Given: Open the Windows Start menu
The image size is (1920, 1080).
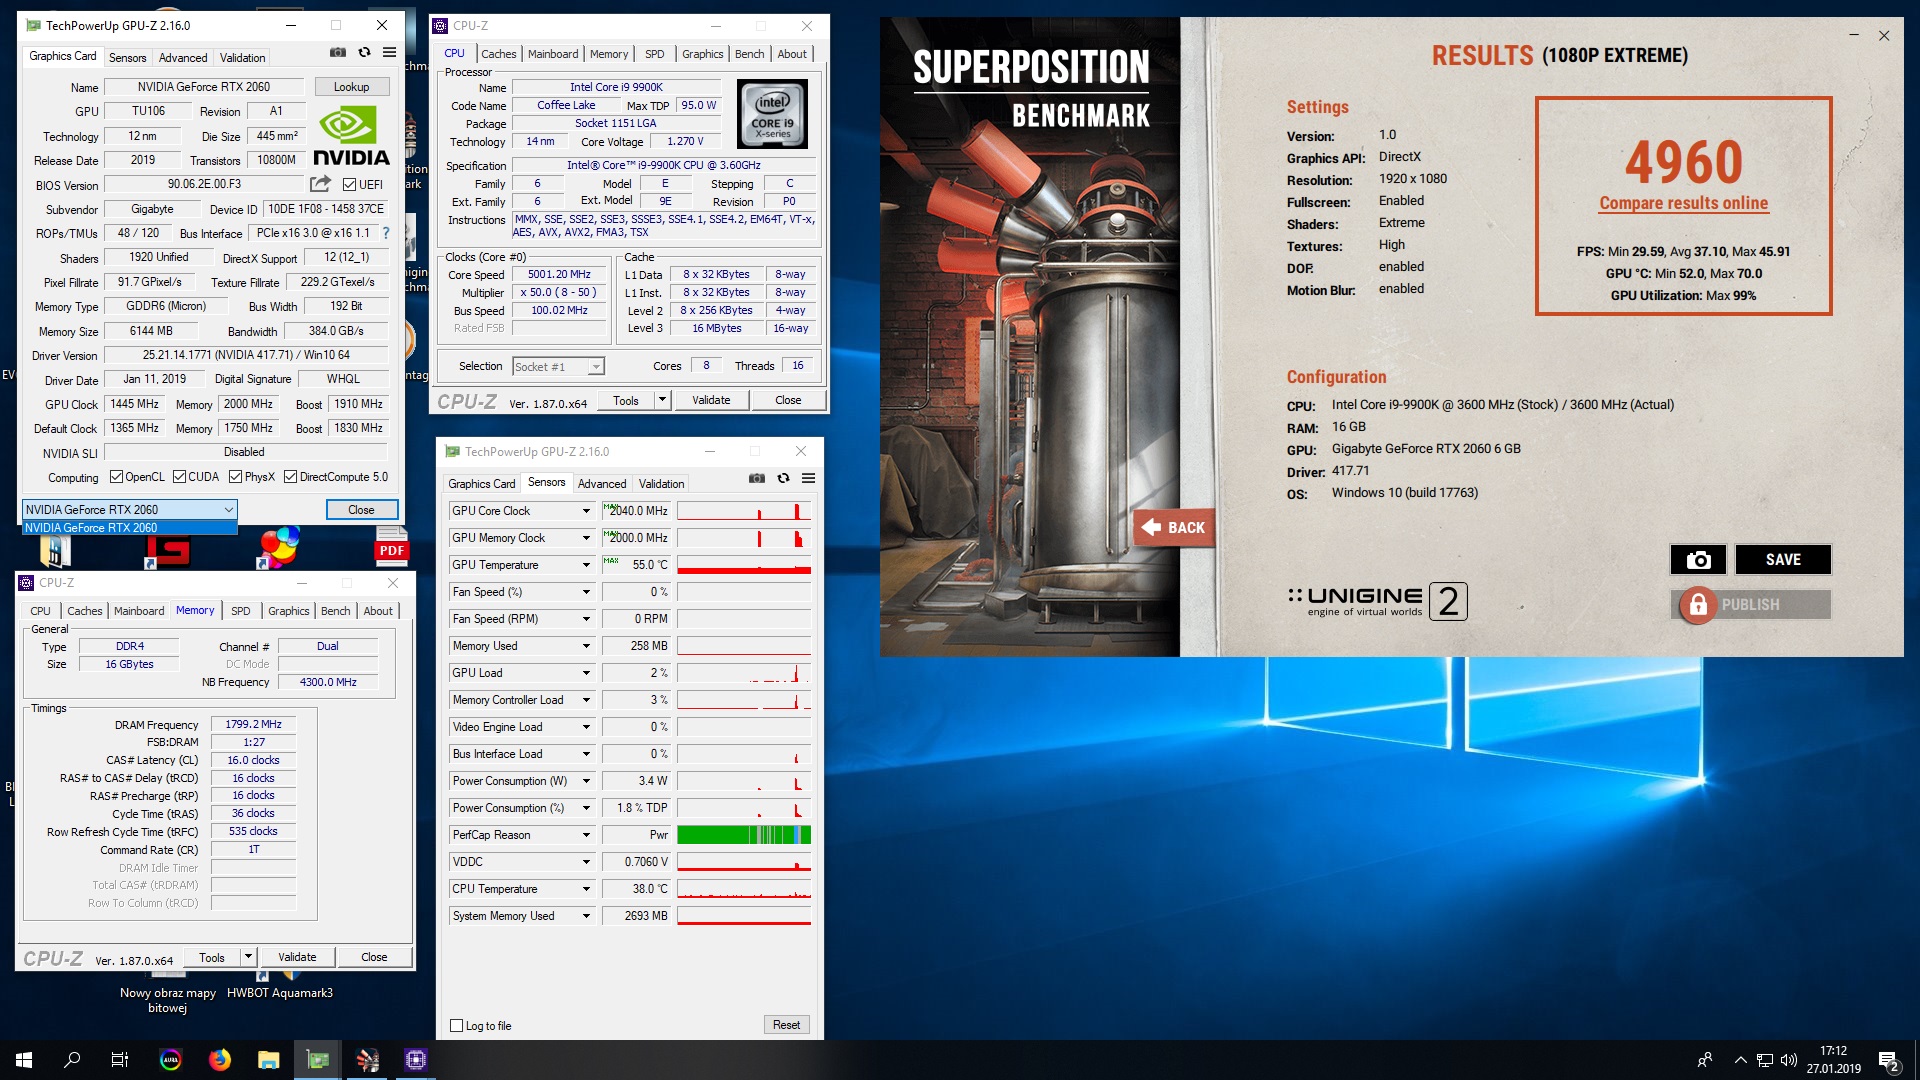Looking at the screenshot, I should [24, 1060].
